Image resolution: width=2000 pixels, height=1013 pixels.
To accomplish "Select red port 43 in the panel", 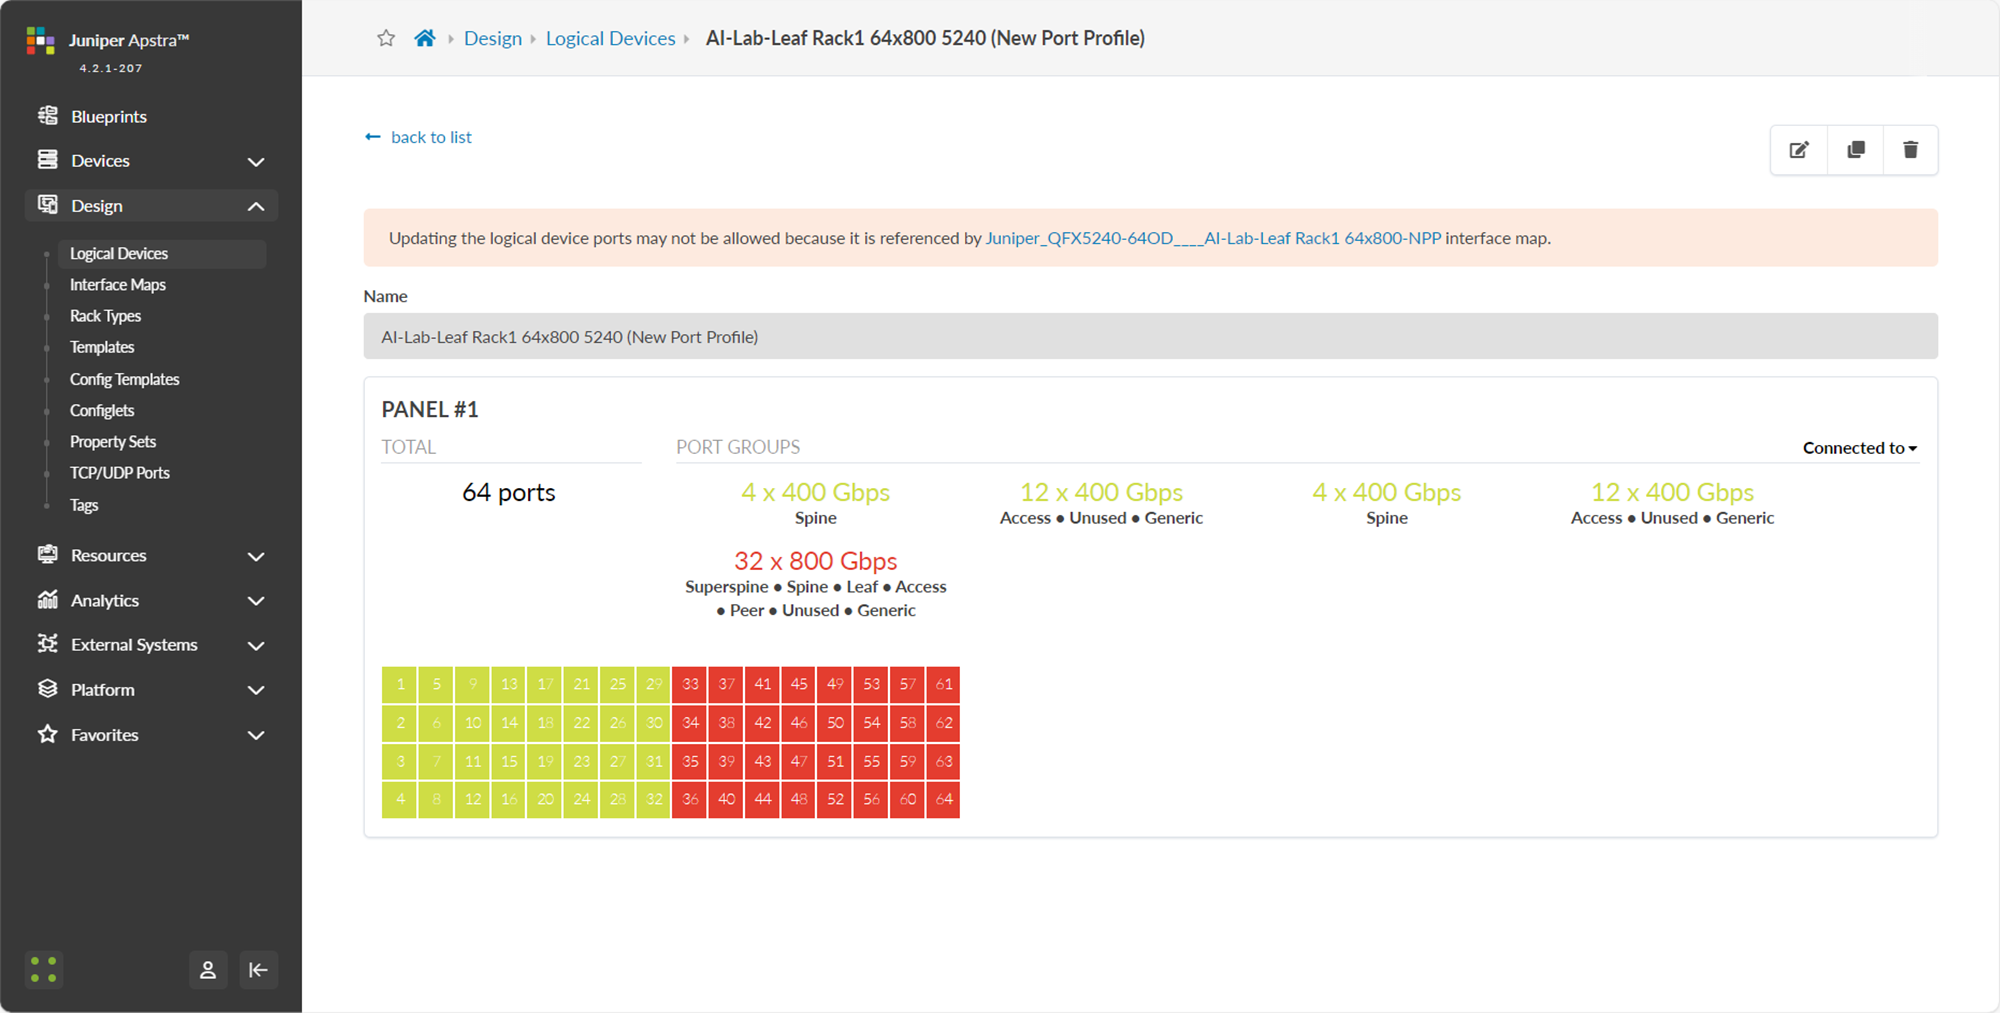I will [x=763, y=762].
